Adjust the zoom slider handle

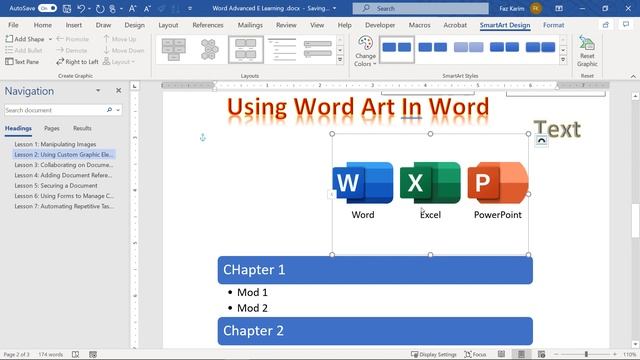586,354
